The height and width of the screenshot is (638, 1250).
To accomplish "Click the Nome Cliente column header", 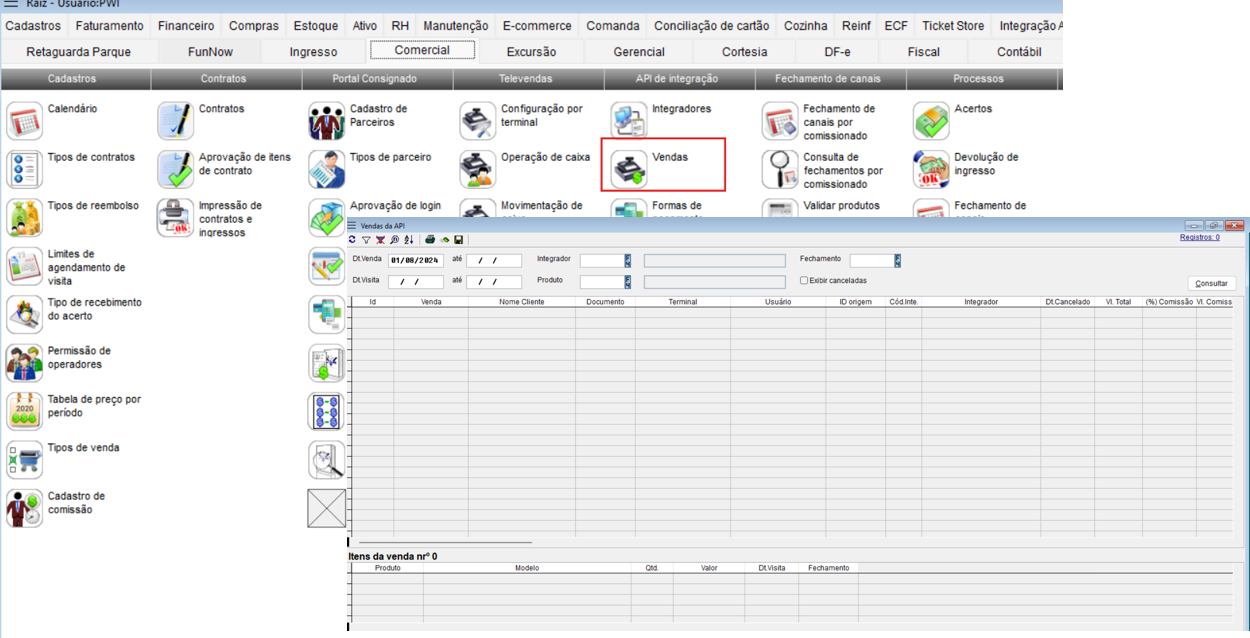I will tap(521, 301).
